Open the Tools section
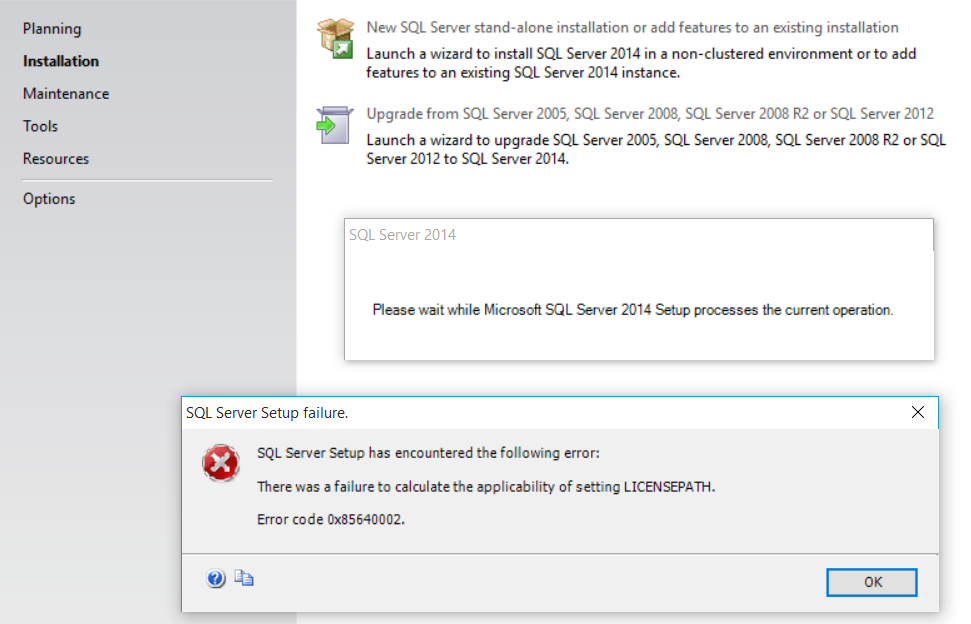 coord(40,126)
